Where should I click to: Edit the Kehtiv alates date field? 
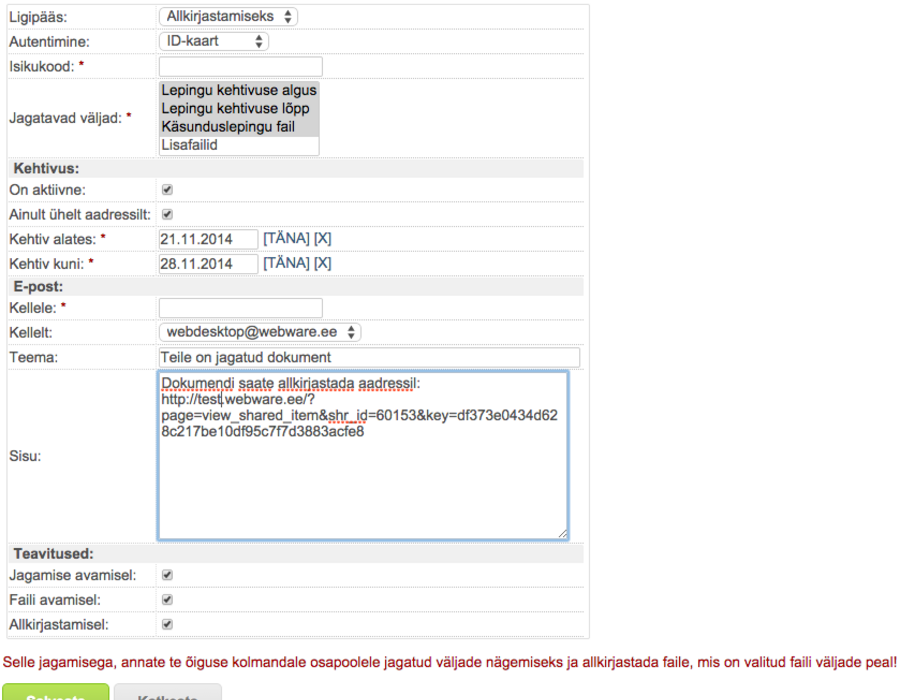208,239
